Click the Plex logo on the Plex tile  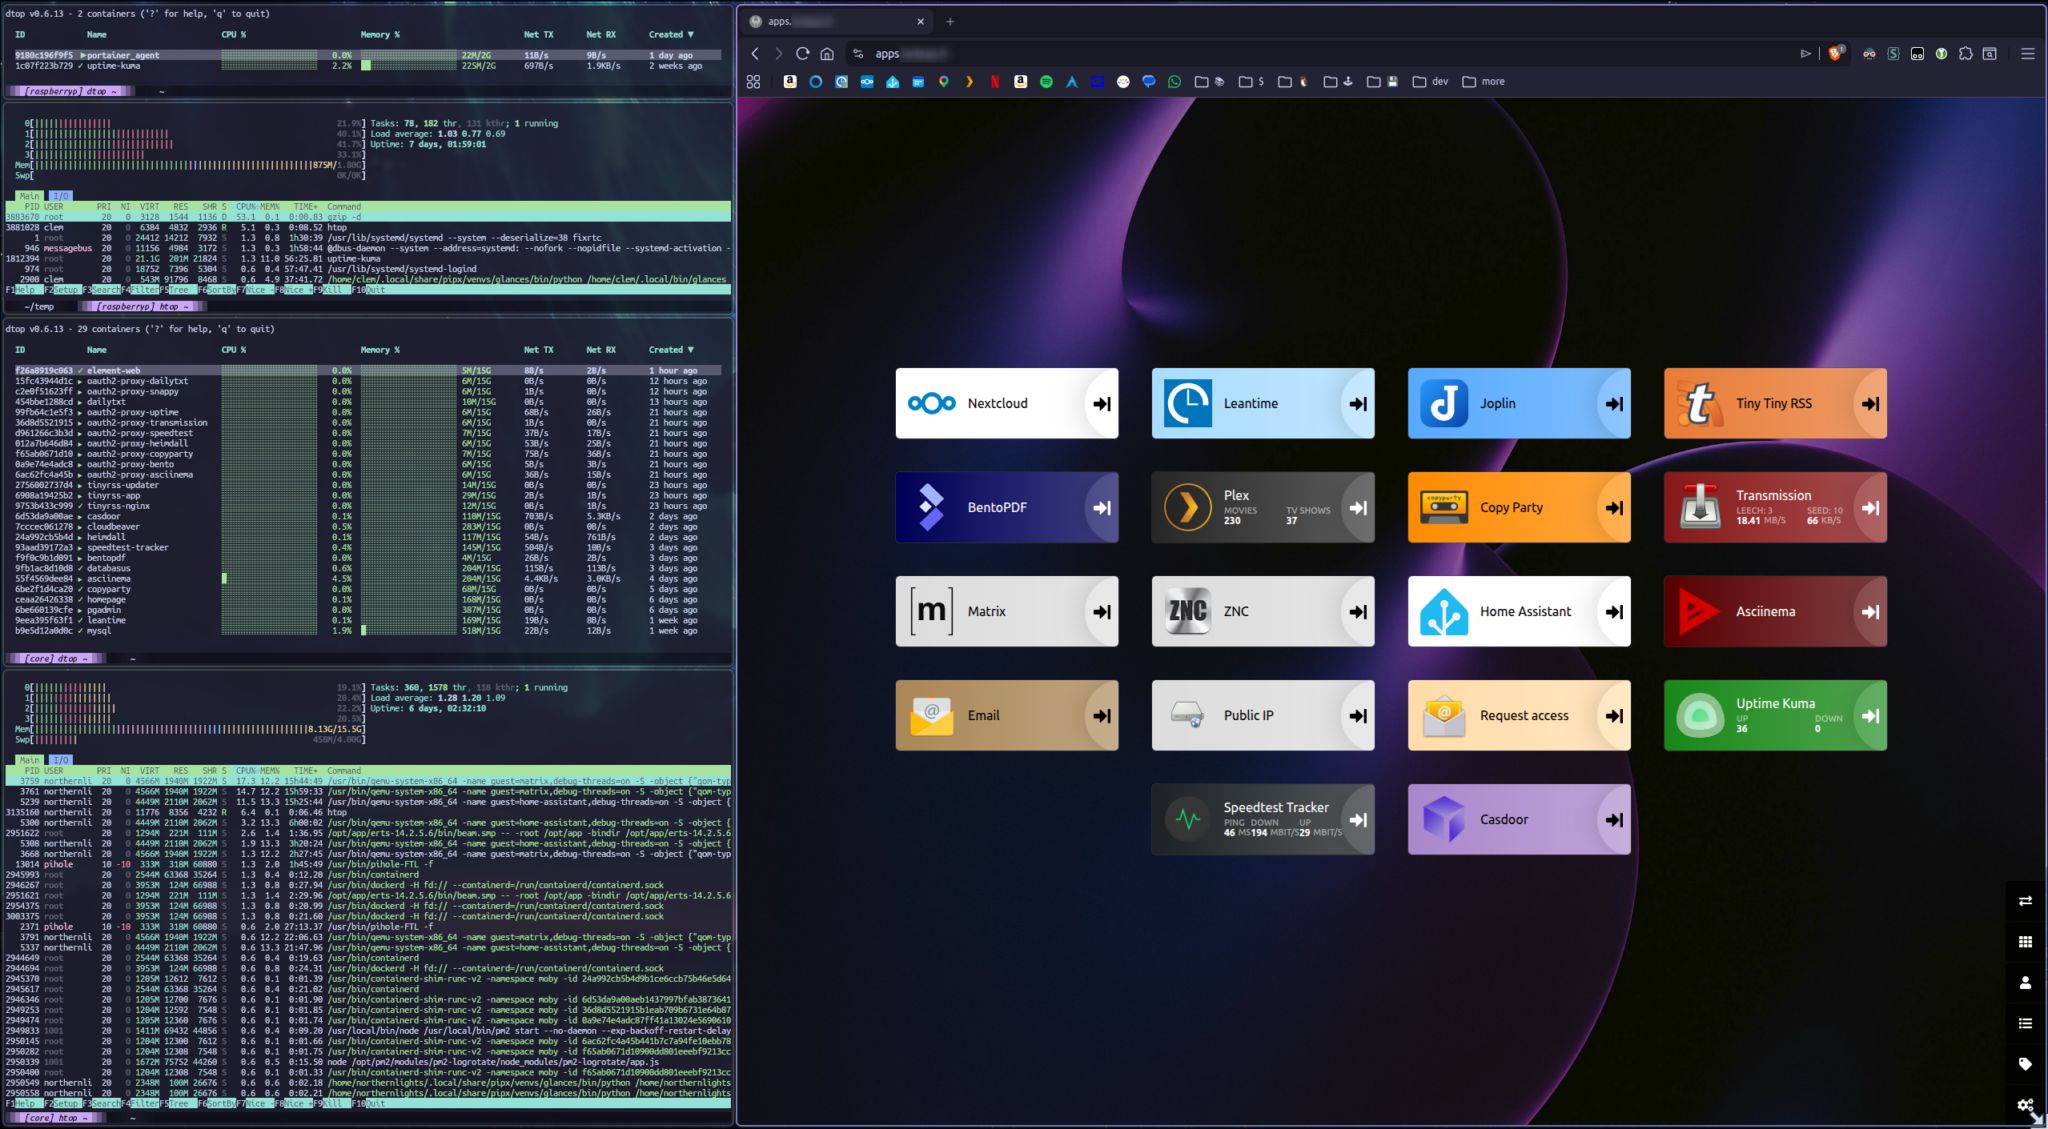(1186, 507)
